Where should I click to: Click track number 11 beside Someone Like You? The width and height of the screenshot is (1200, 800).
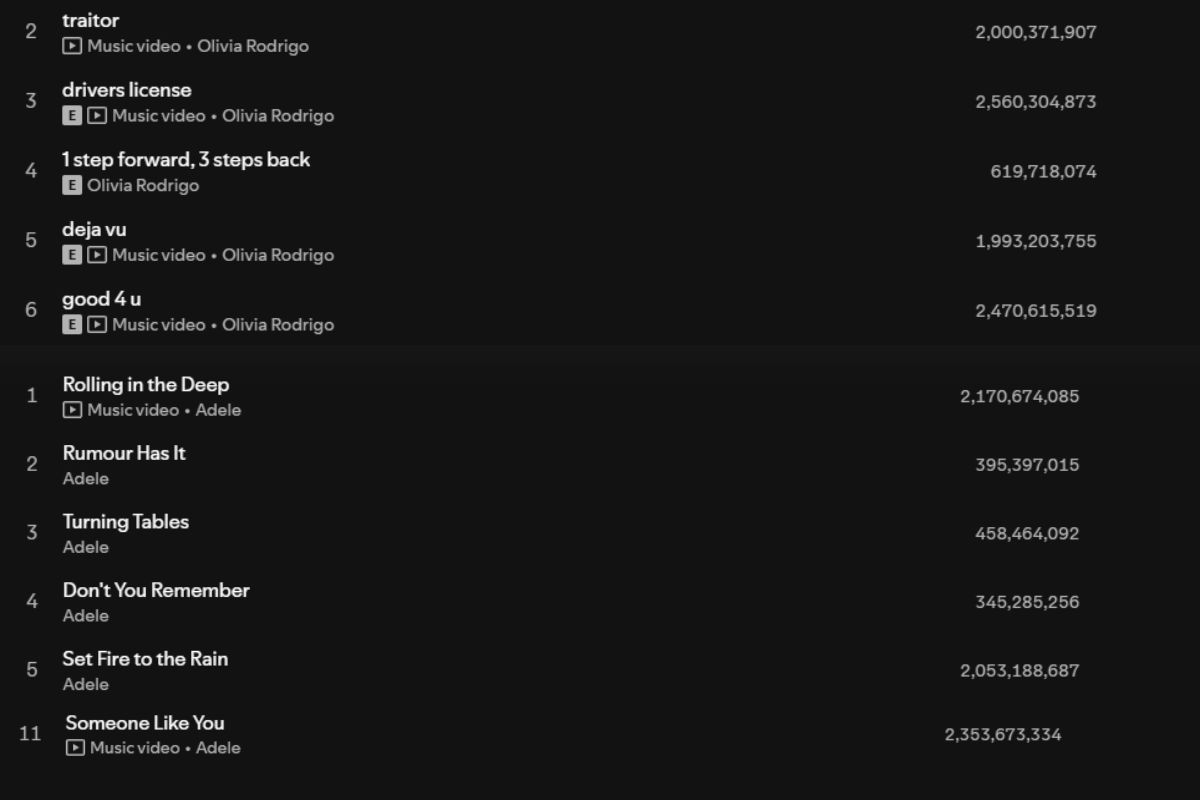click(30, 734)
